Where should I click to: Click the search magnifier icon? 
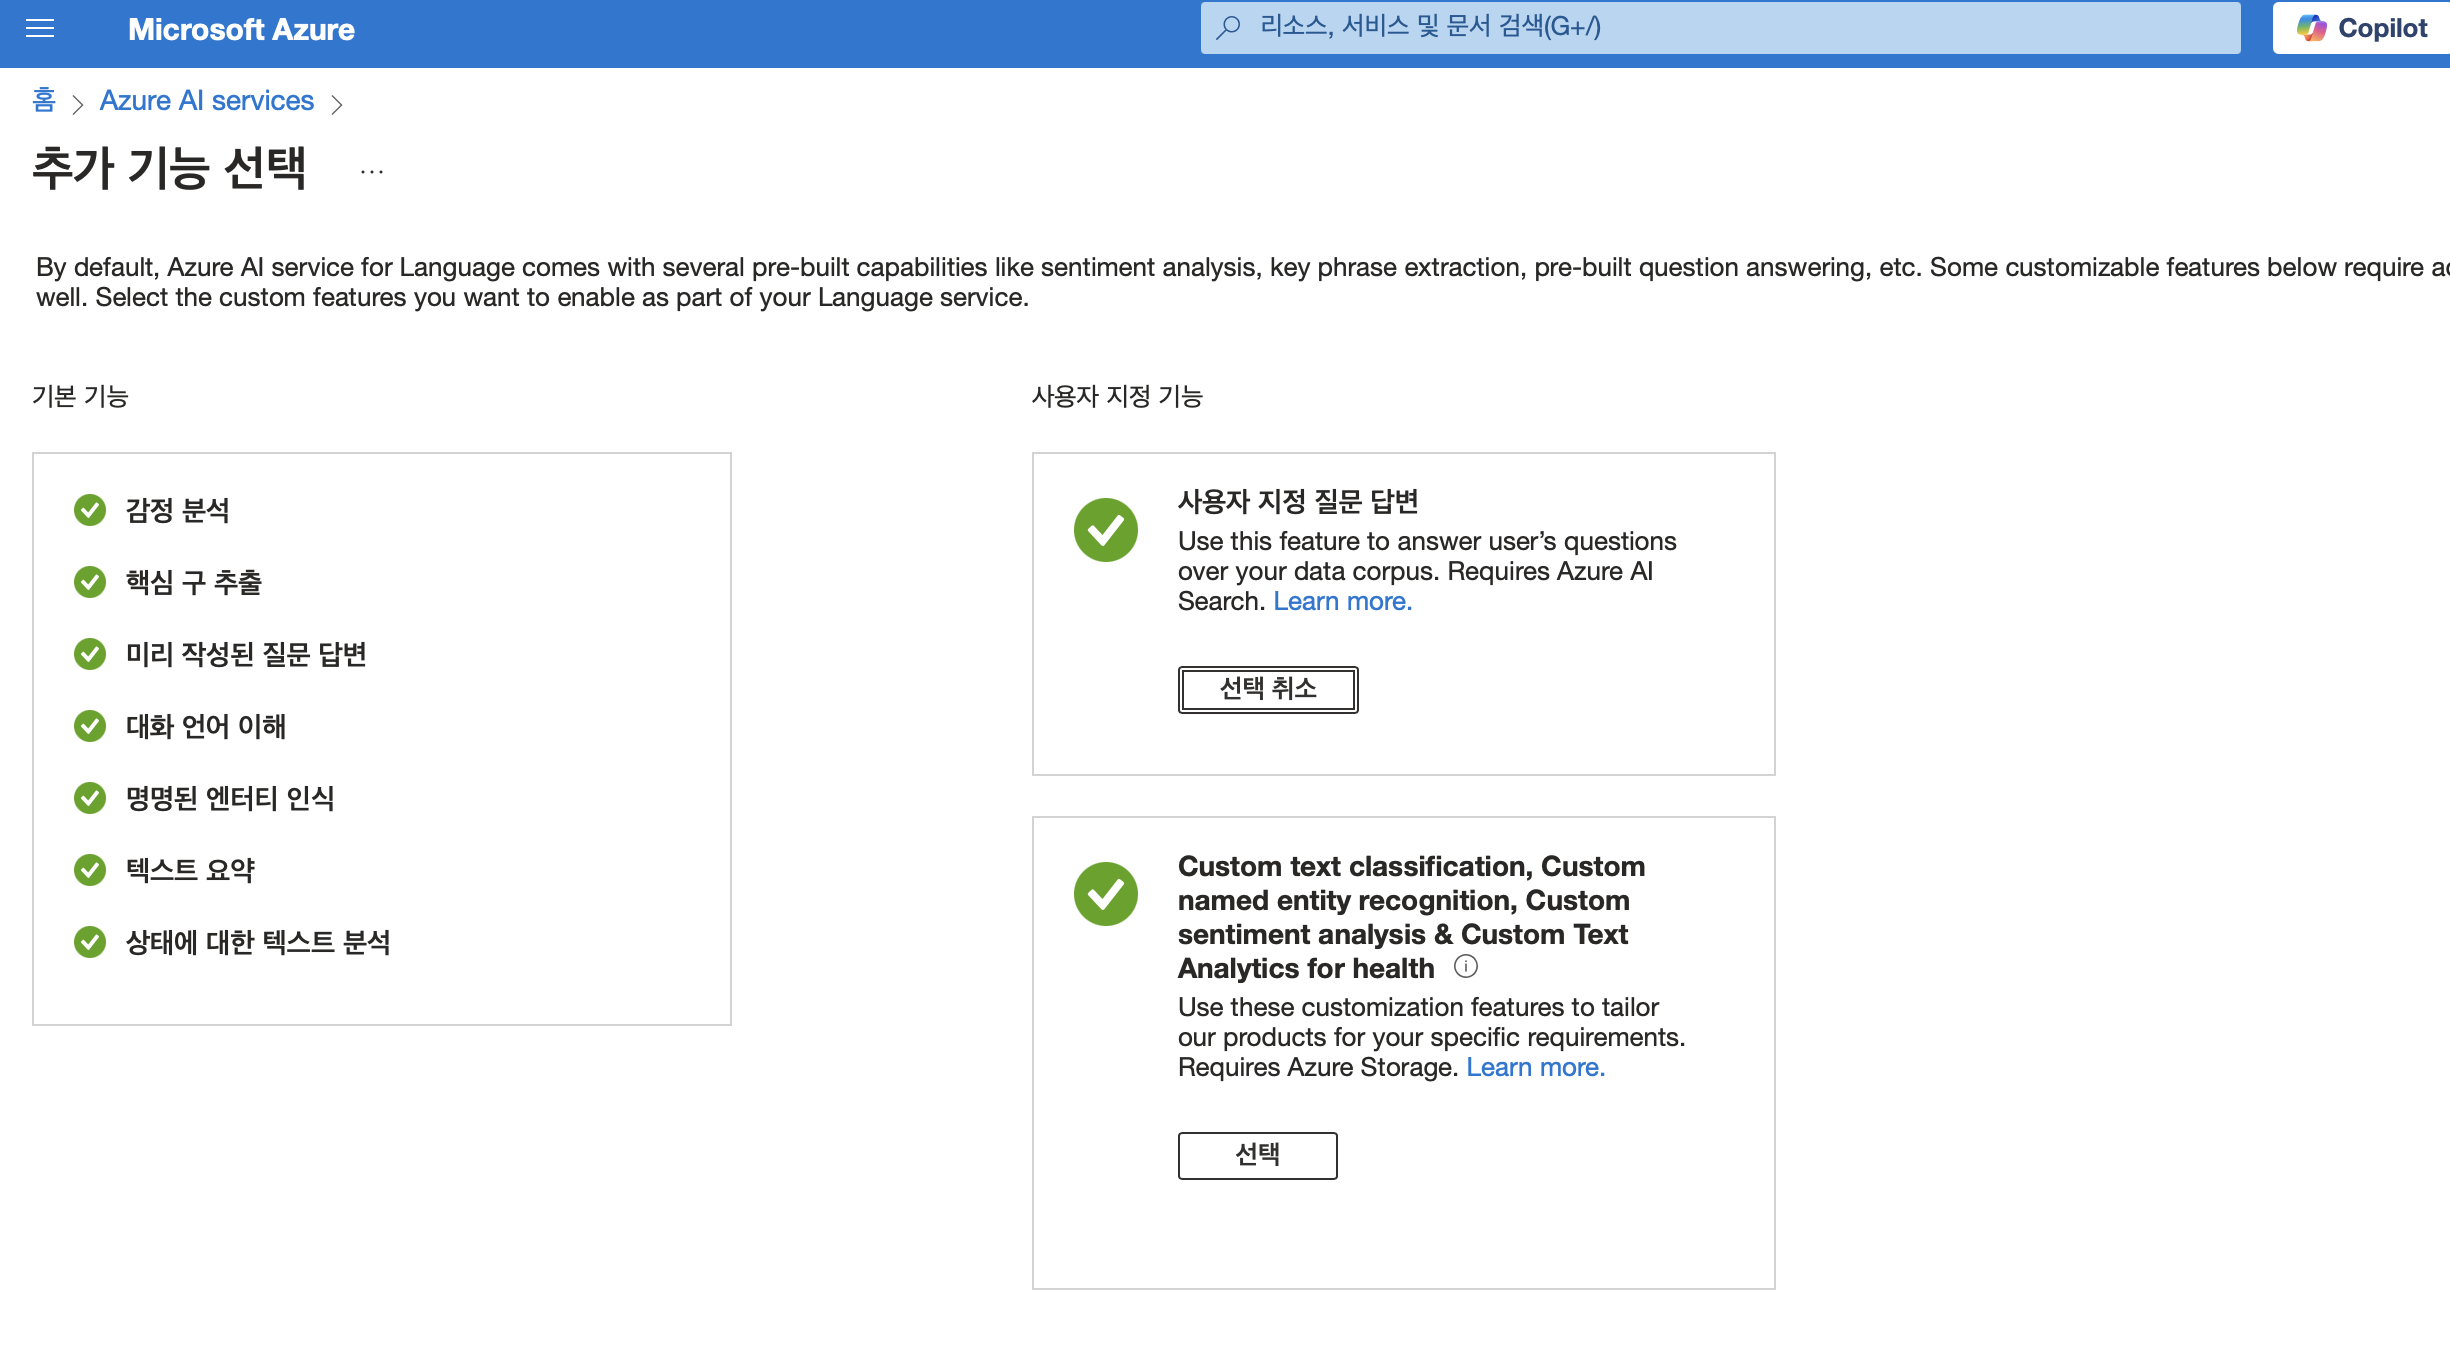pos(1228,27)
